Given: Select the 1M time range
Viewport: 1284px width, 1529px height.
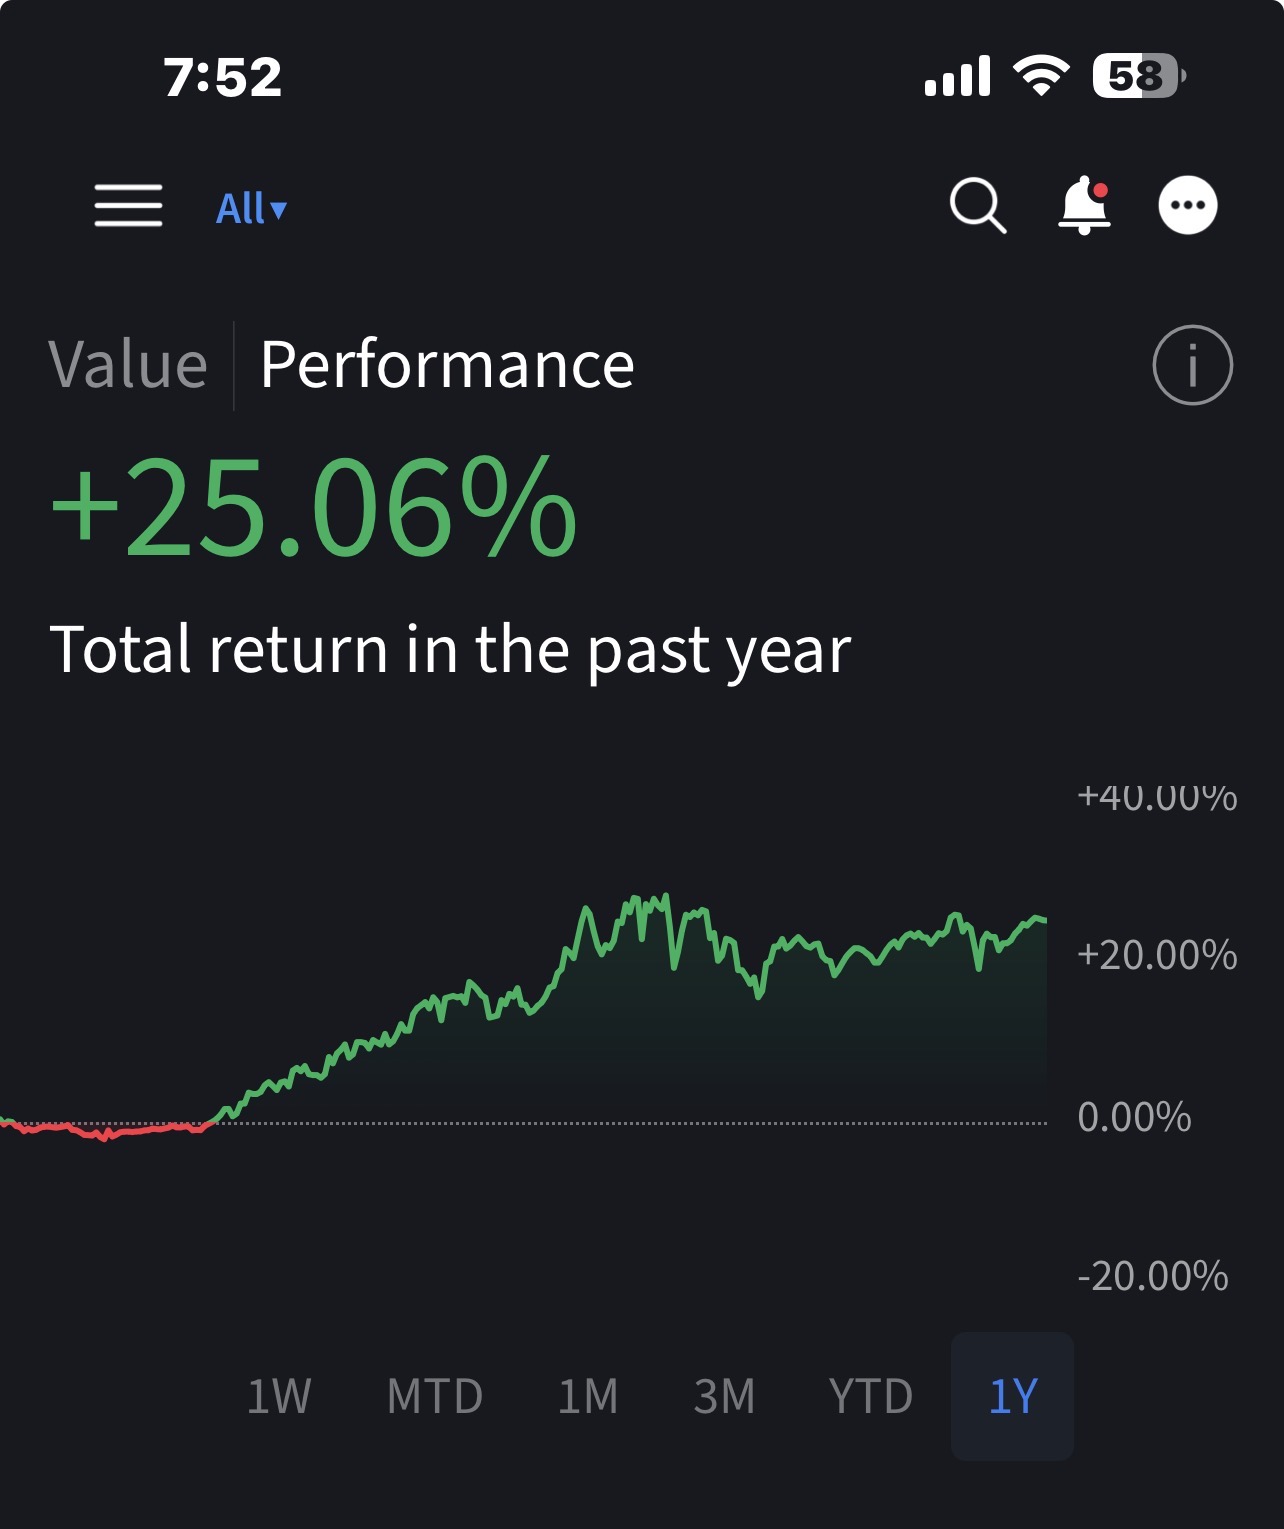Looking at the screenshot, I should 588,1396.
